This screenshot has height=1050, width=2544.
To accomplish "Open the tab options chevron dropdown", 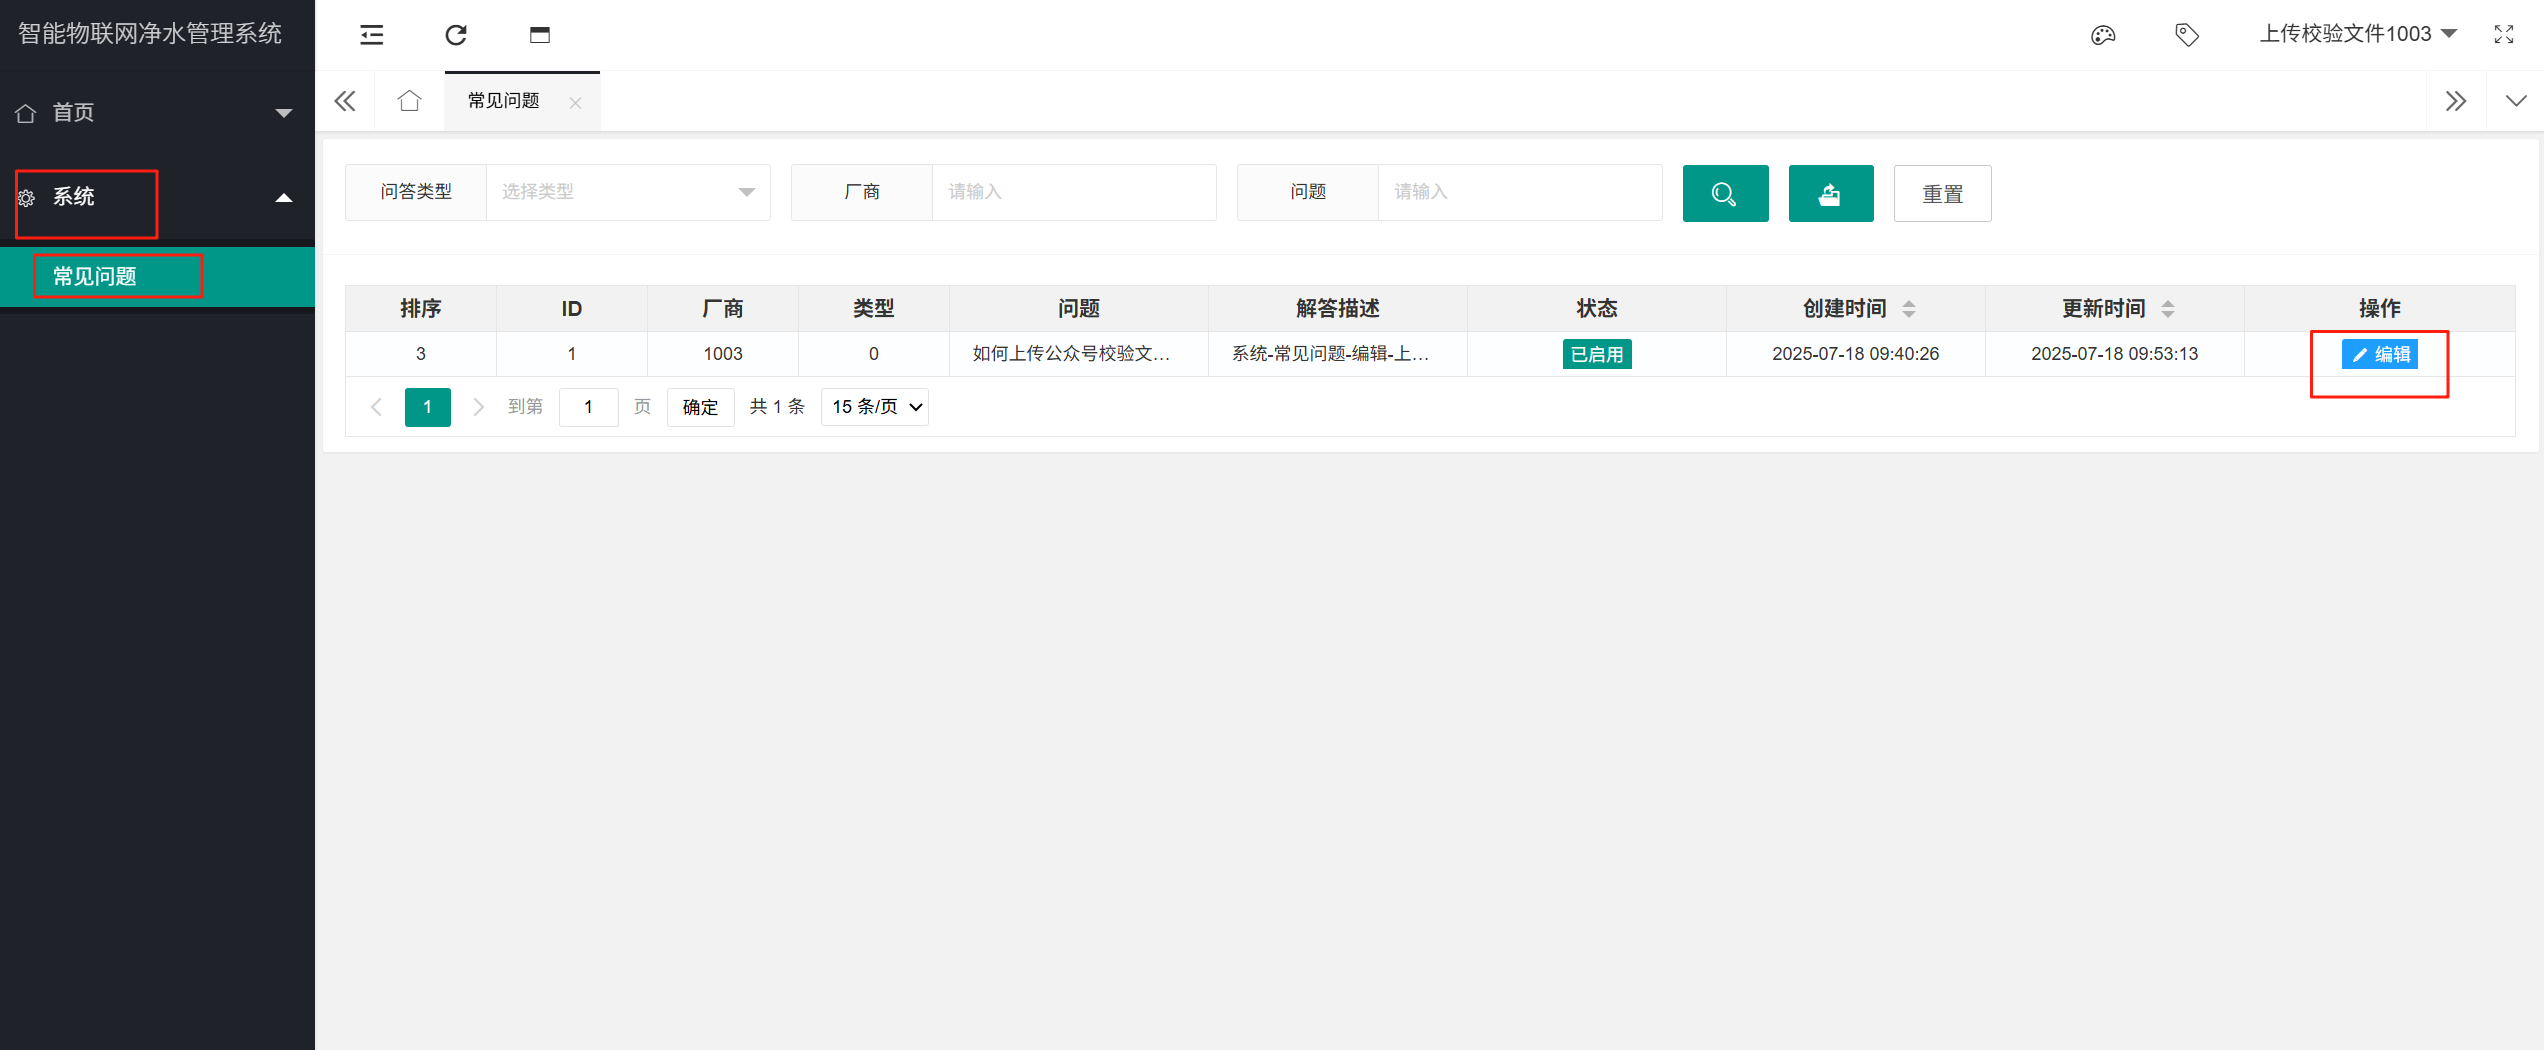I will tap(2516, 101).
